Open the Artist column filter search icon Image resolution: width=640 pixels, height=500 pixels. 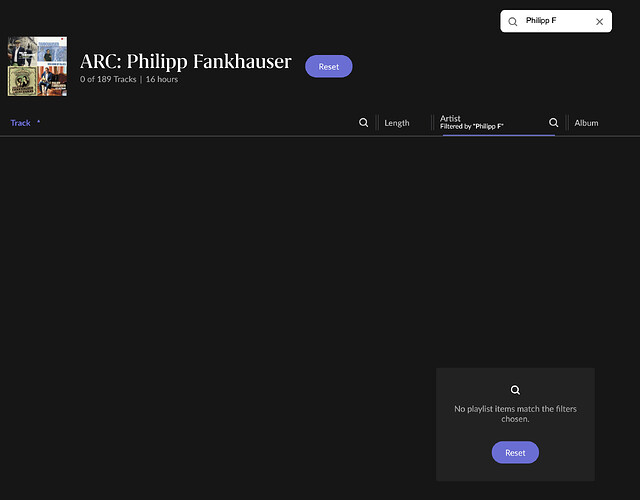[553, 123]
